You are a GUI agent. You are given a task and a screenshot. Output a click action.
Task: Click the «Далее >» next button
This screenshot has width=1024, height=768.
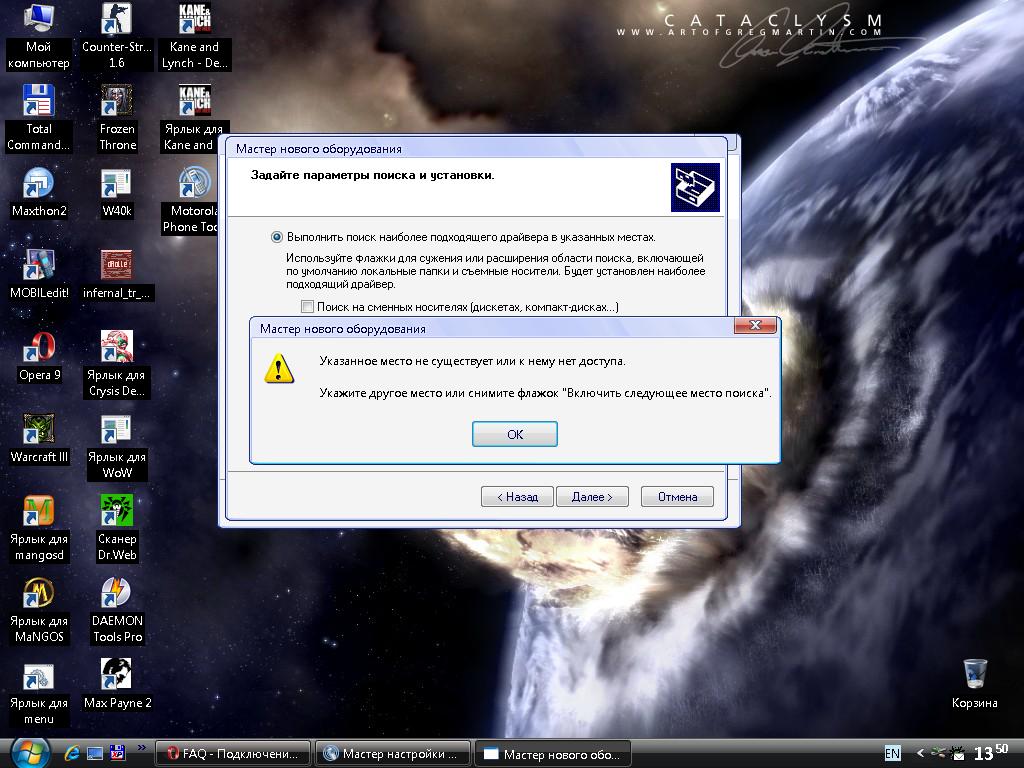[592, 497]
